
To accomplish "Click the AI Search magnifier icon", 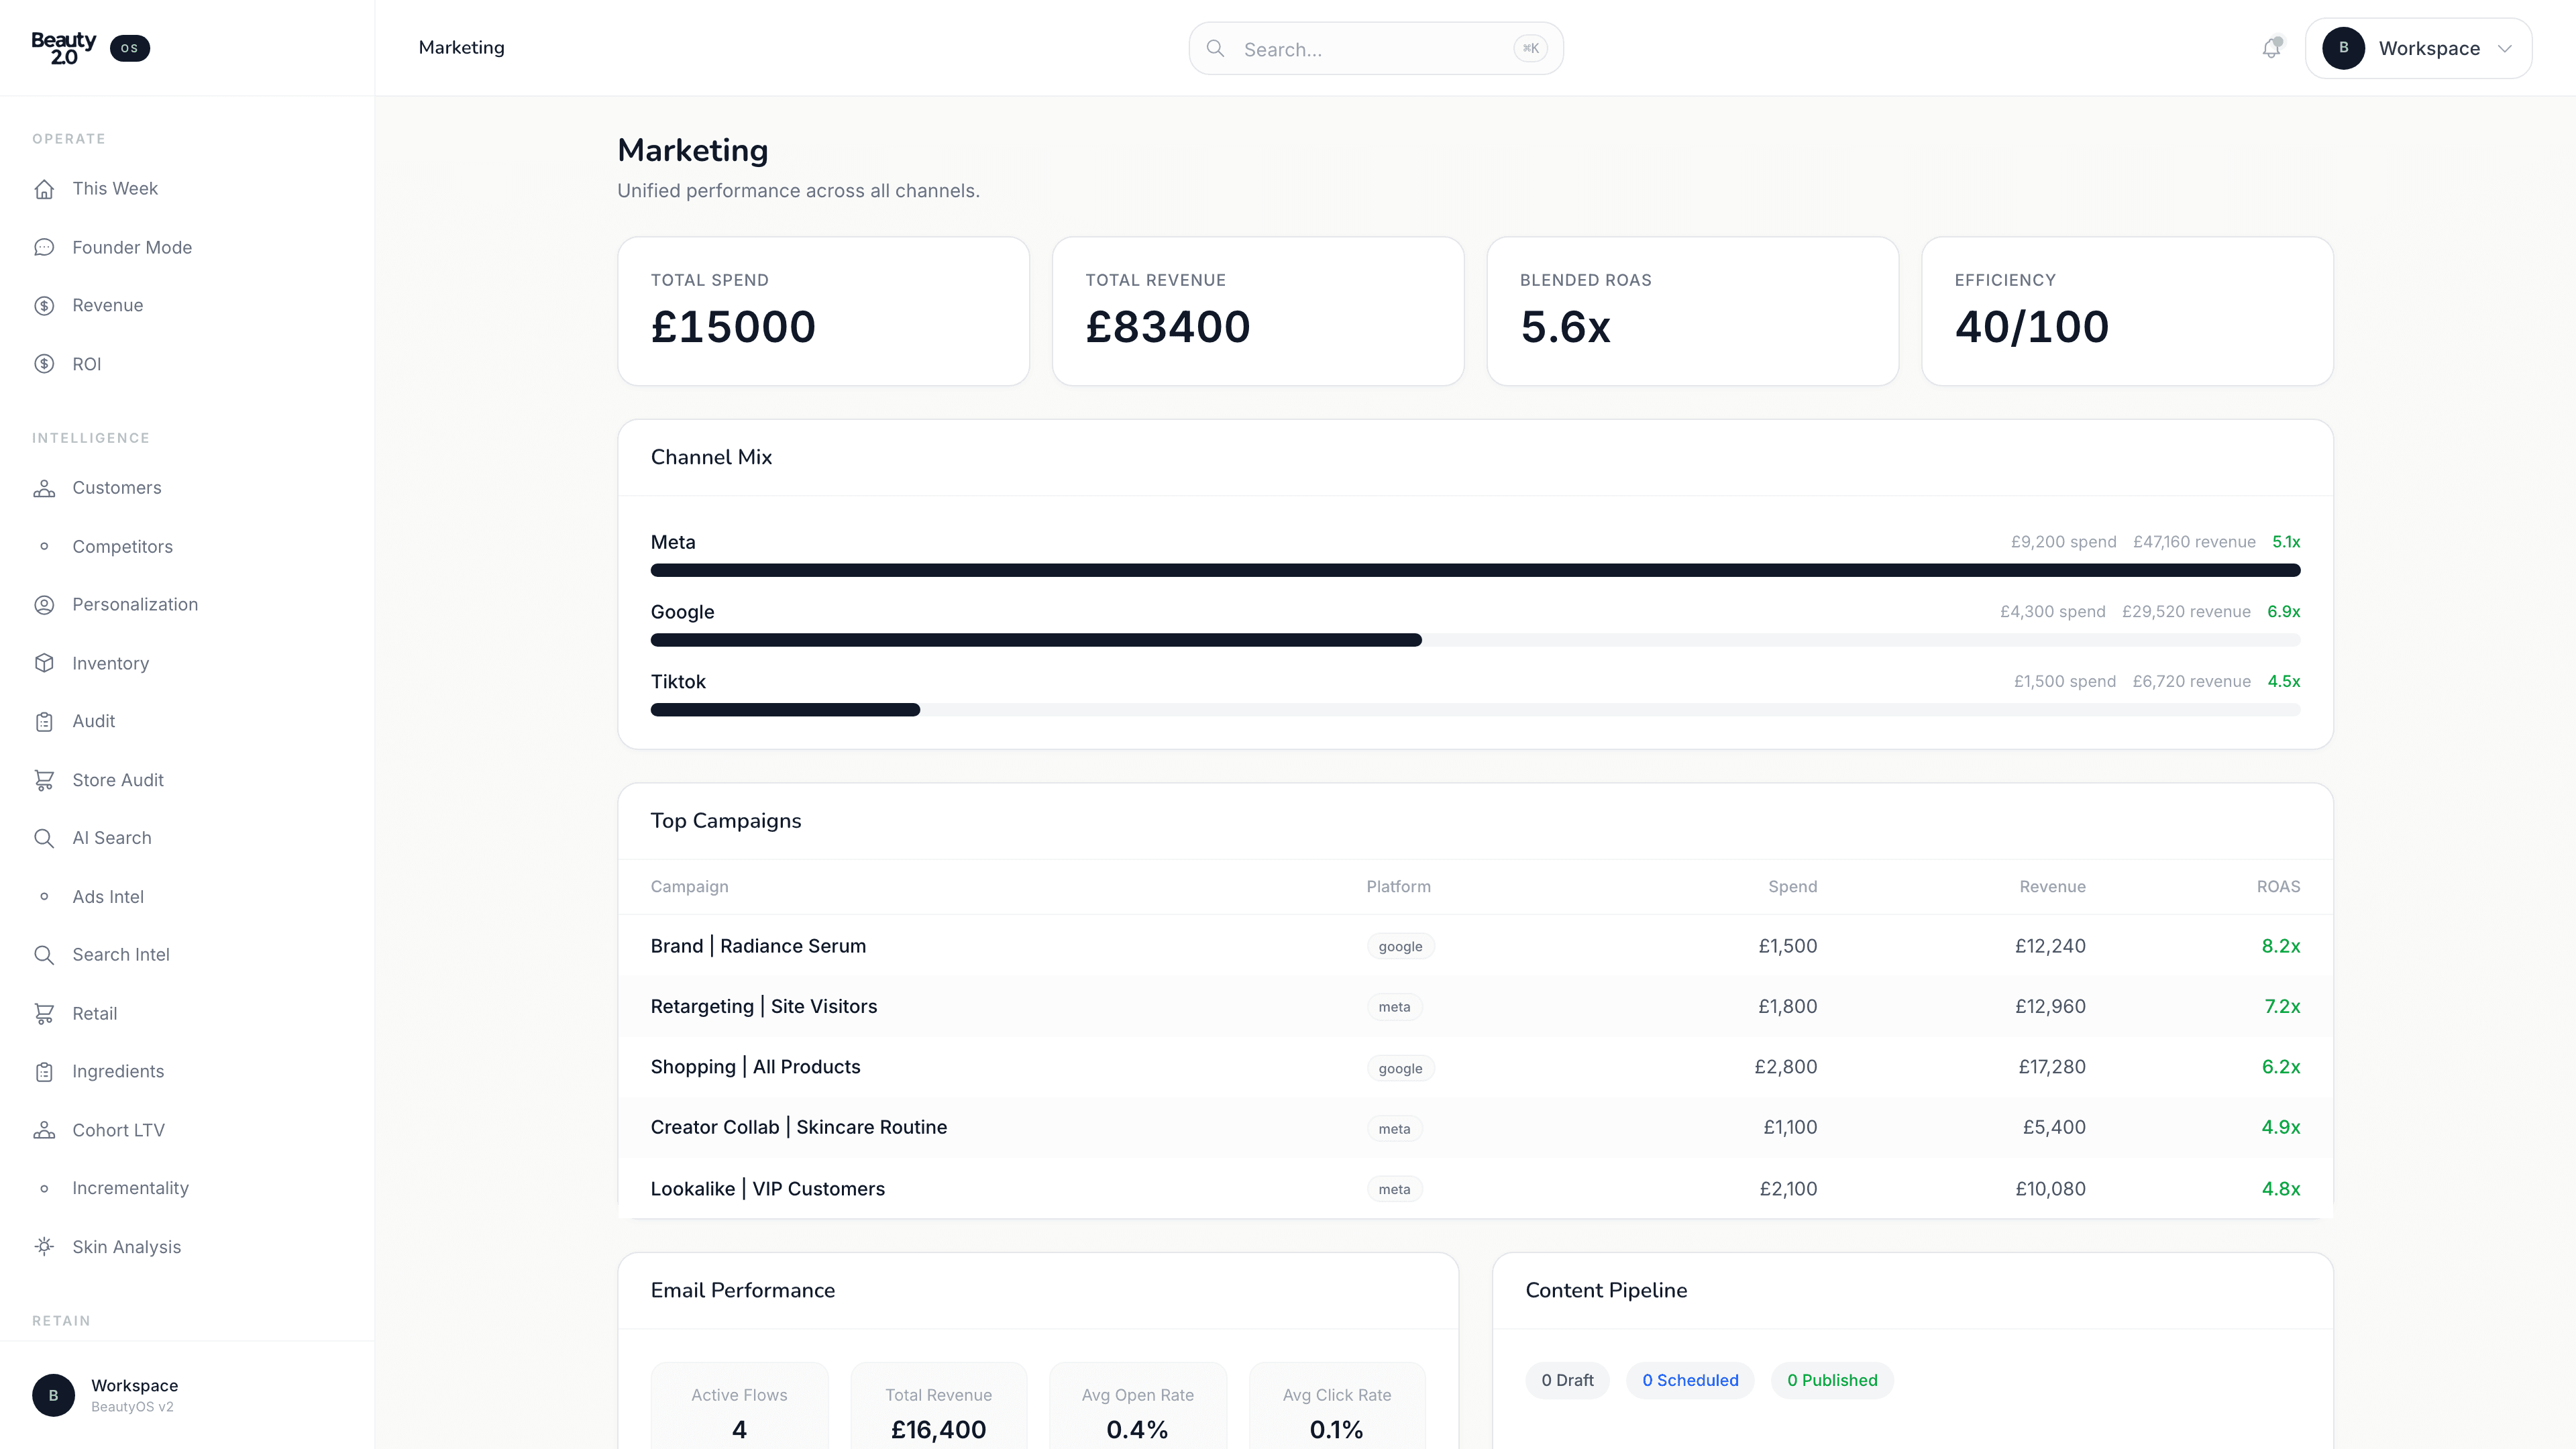I will click(x=44, y=838).
